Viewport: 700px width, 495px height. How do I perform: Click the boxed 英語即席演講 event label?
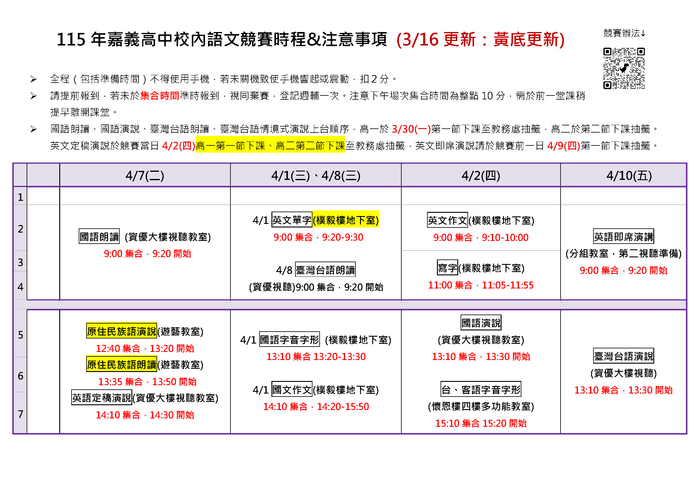623,237
